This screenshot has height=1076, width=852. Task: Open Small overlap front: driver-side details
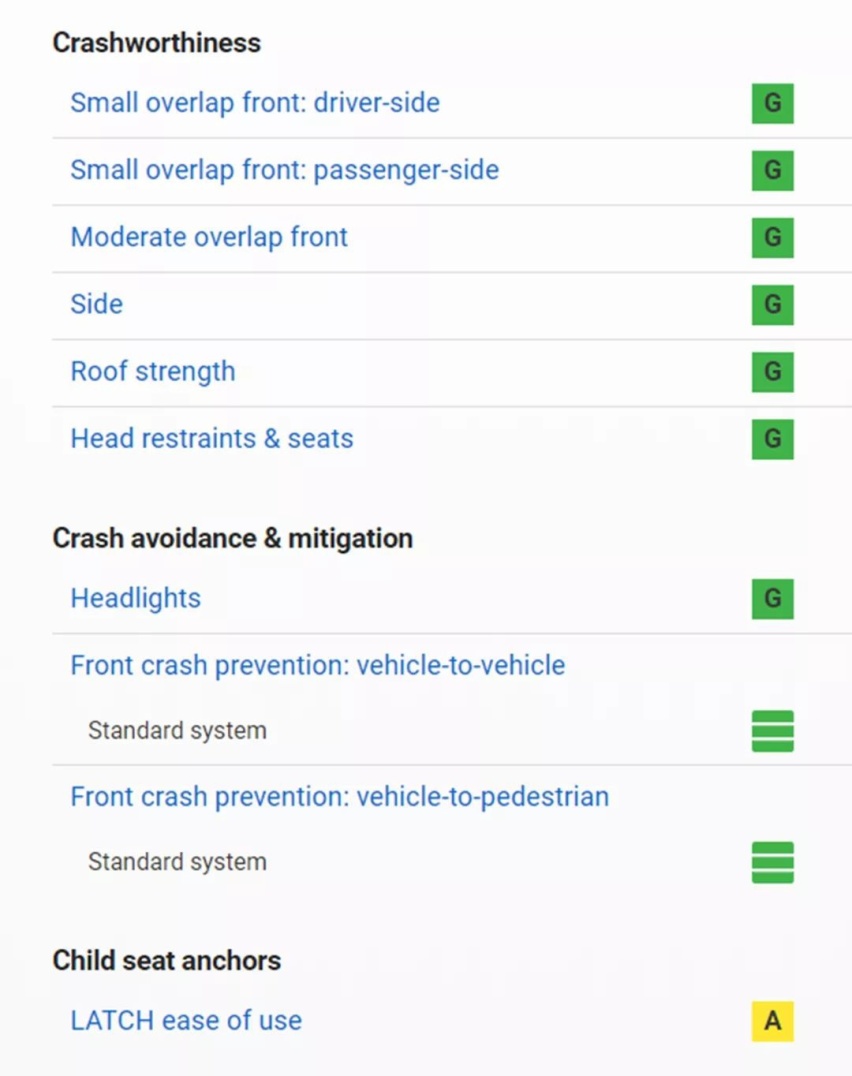[255, 103]
